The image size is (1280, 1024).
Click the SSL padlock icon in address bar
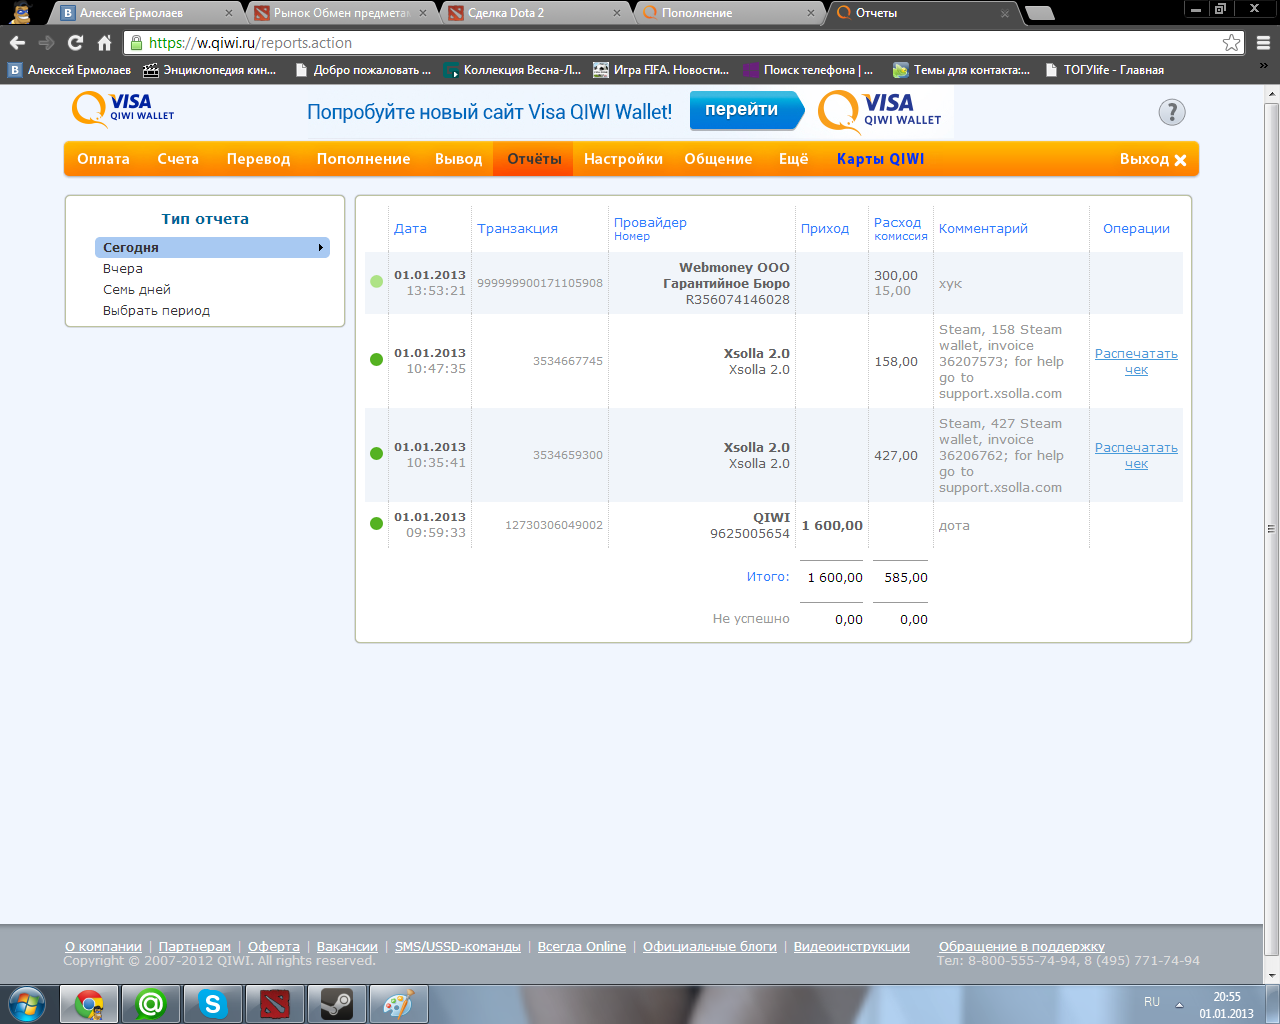point(136,43)
